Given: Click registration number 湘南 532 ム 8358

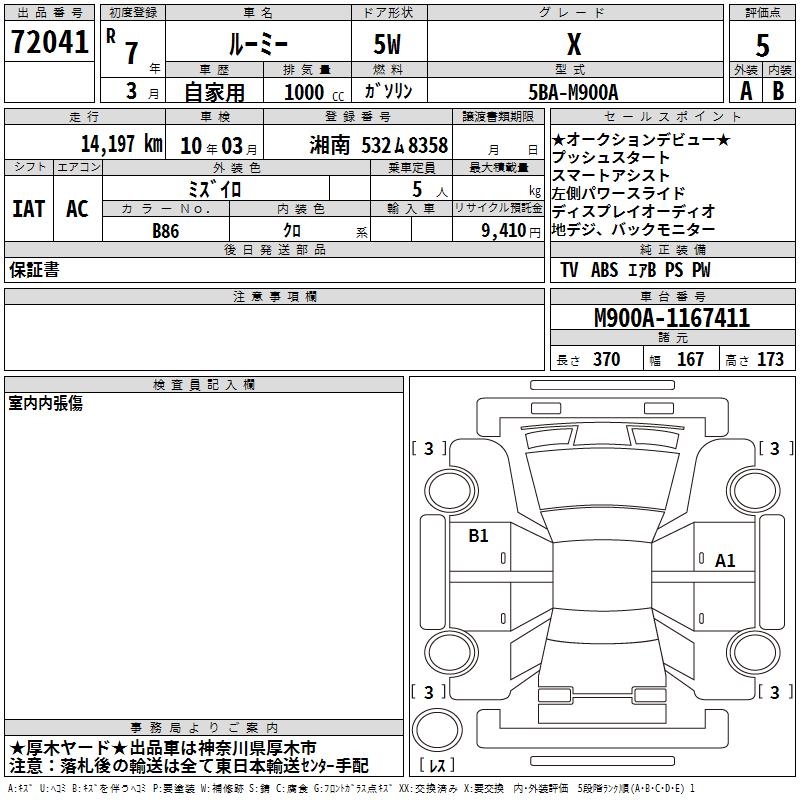Looking at the screenshot, I should tap(379, 145).
